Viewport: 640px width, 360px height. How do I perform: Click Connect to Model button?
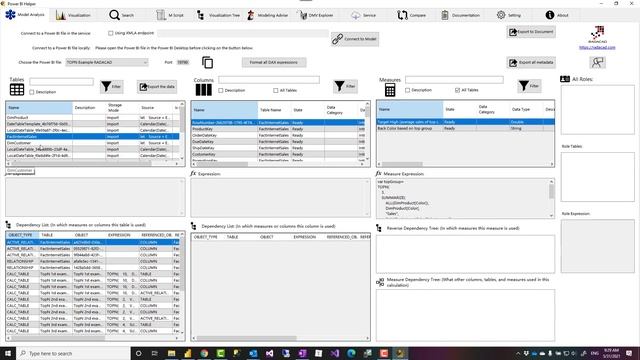coord(355,39)
